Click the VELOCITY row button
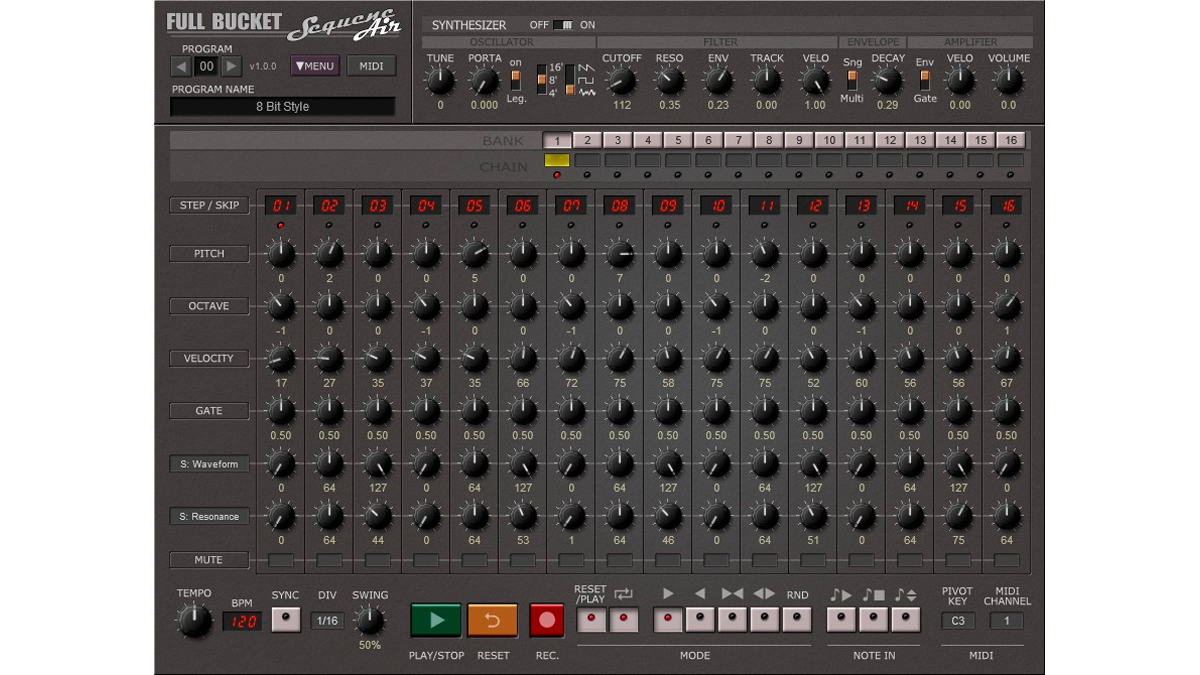Image resolution: width=1200 pixels, height=675 pixels. [x=209, y=358]
